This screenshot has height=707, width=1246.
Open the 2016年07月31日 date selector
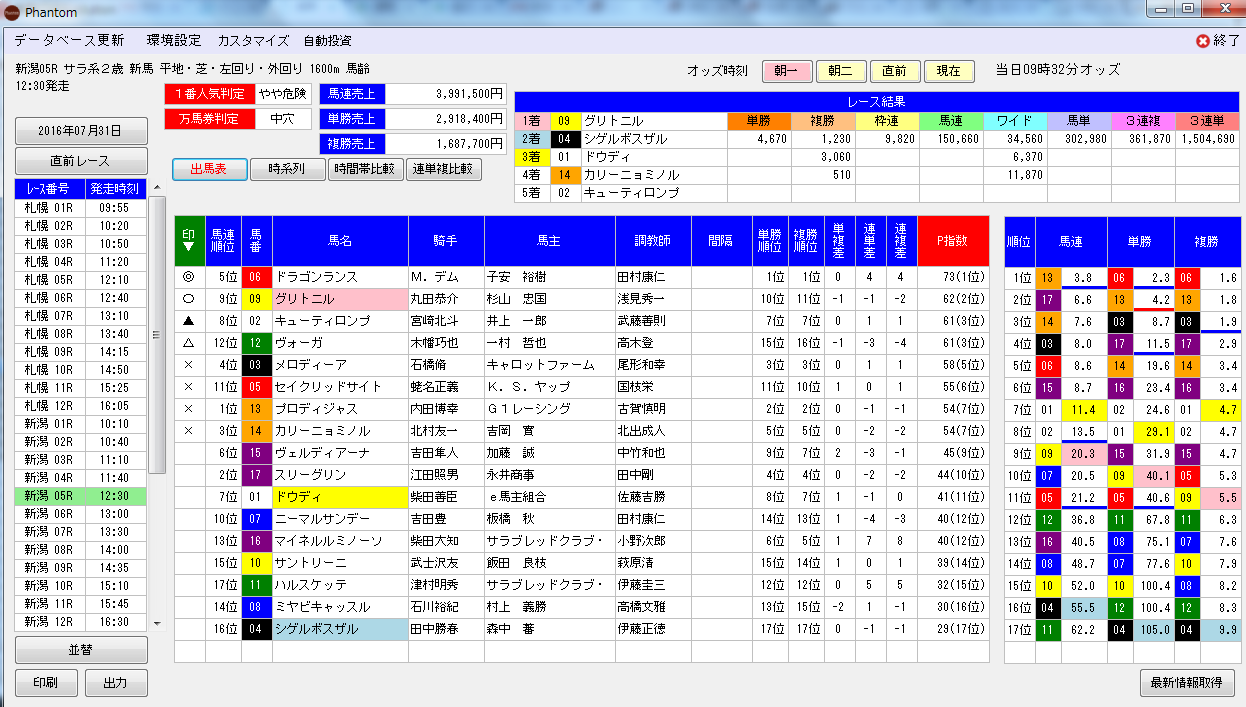[80, 131]
